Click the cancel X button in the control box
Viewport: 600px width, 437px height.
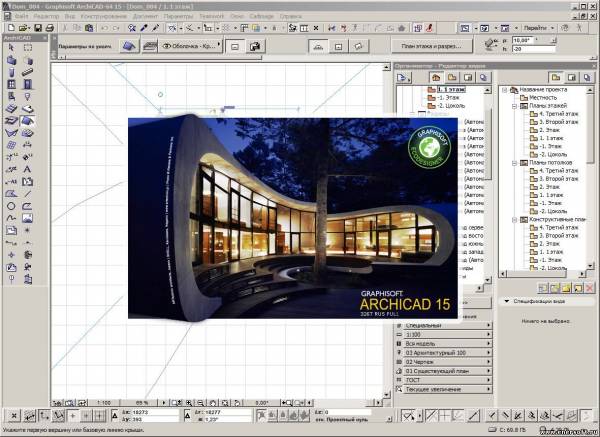point(13,416)
